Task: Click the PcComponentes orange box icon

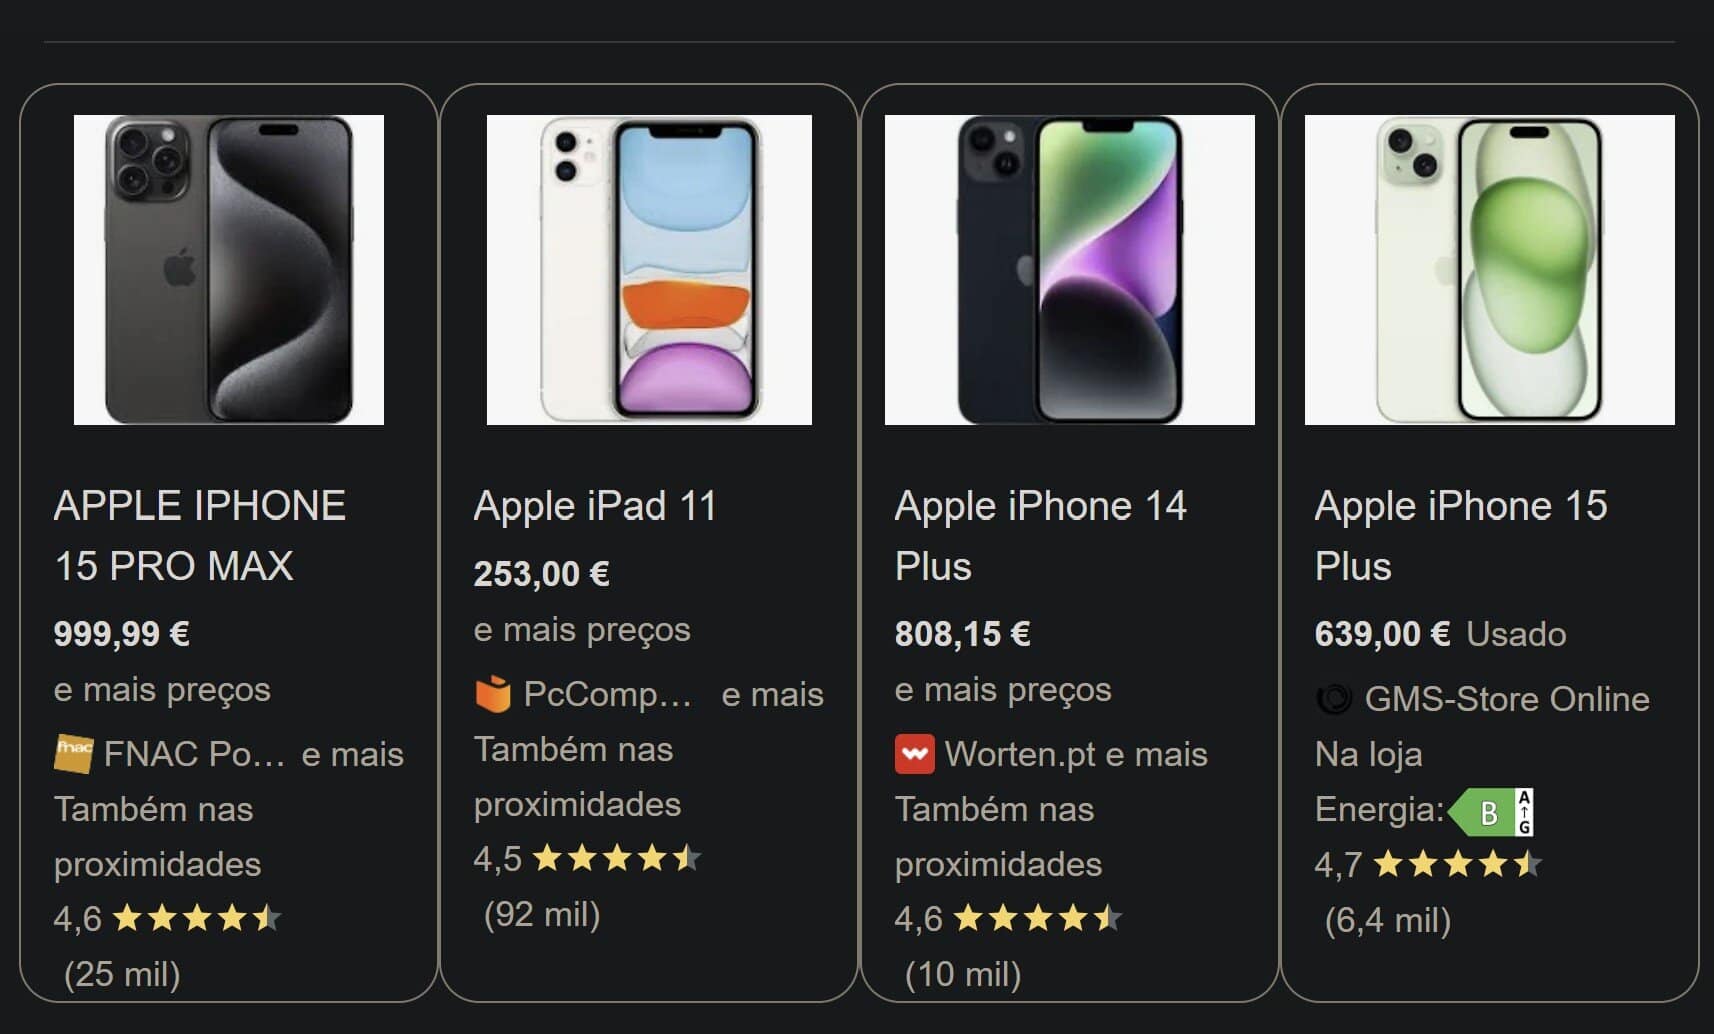Action: [x=493, y=694]
